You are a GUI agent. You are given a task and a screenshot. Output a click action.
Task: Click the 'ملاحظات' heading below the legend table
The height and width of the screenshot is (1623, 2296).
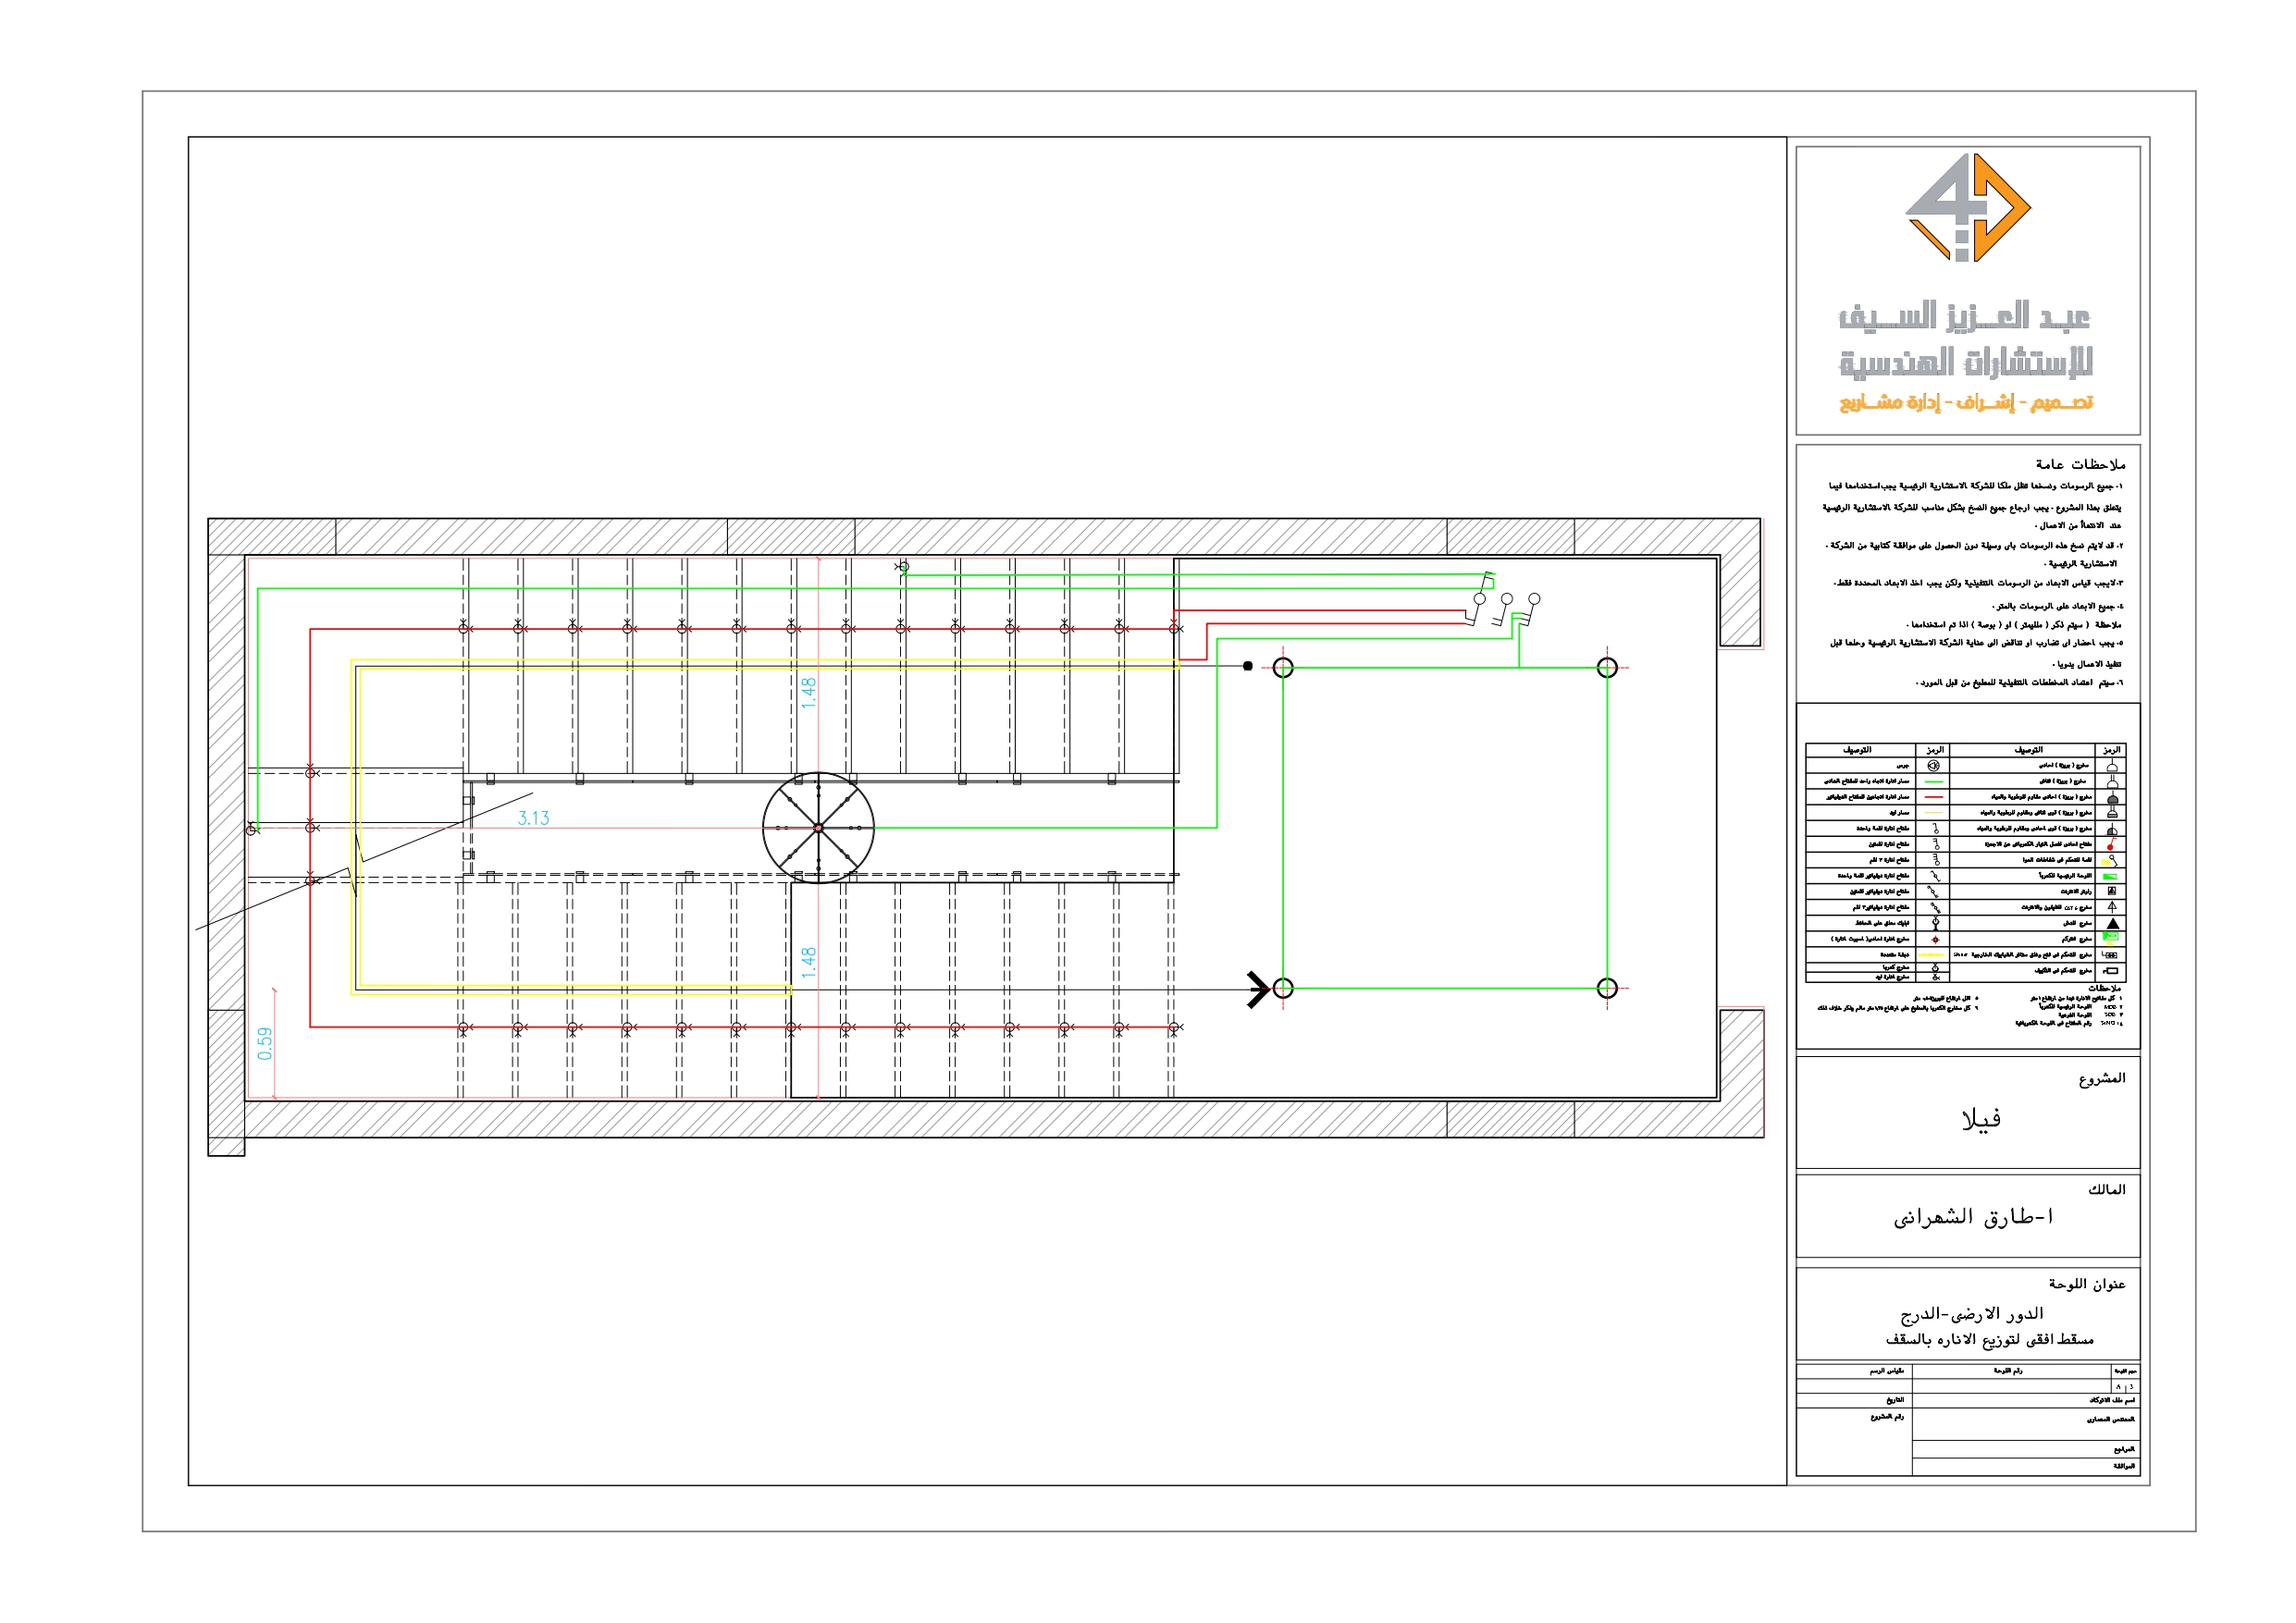coord(2105,988)
